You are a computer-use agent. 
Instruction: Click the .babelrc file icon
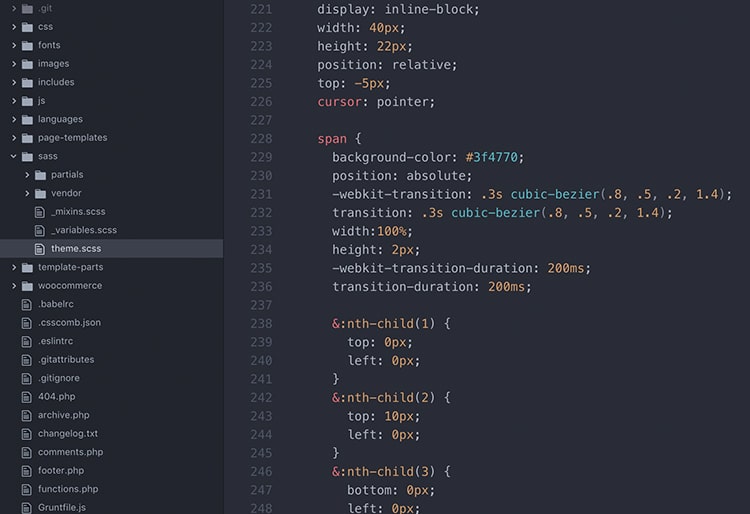pos(27,304)
